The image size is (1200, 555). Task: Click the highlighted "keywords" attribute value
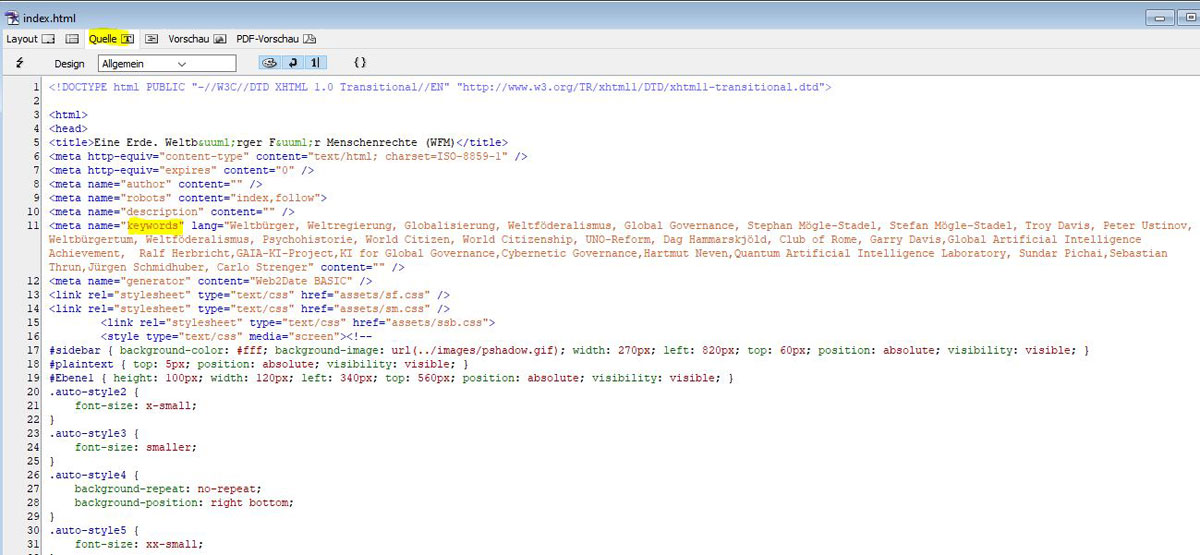[155, 226]
